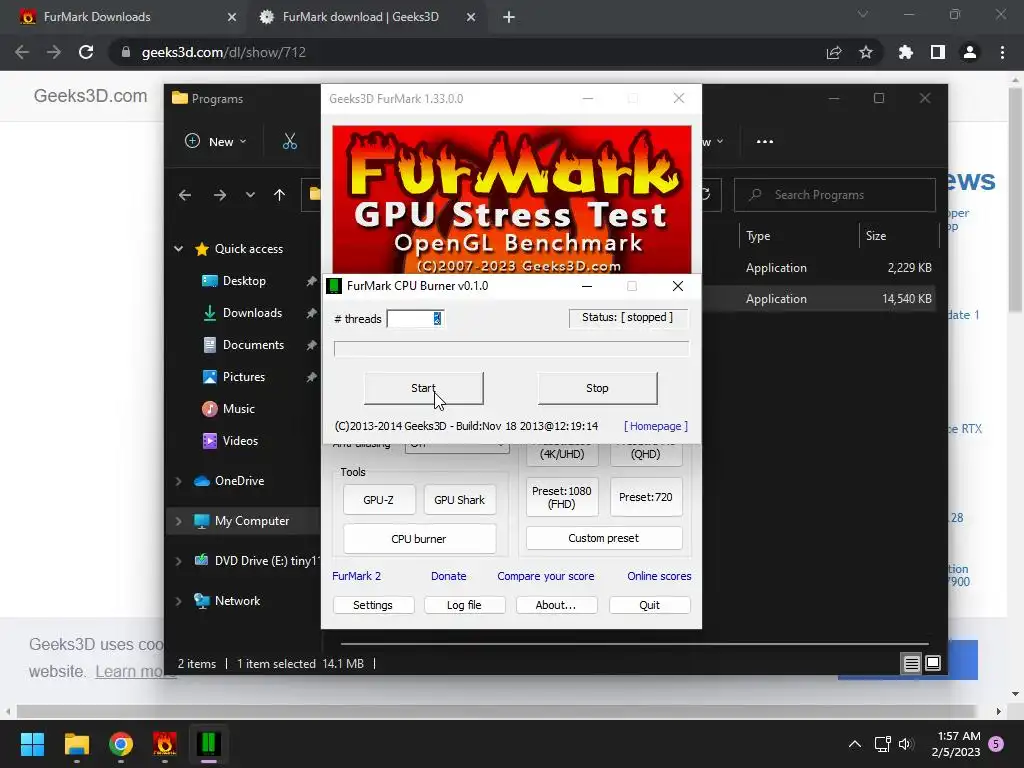Quit FurMark

click(649, 605)
